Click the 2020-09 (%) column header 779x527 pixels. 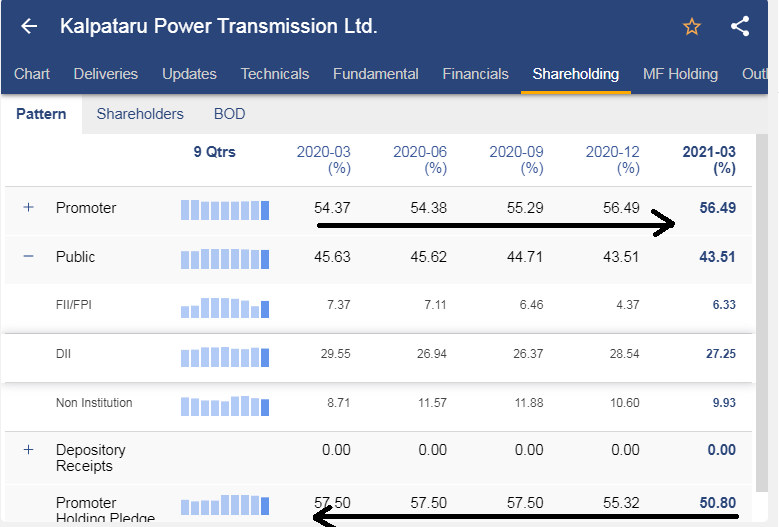point(516,159)
